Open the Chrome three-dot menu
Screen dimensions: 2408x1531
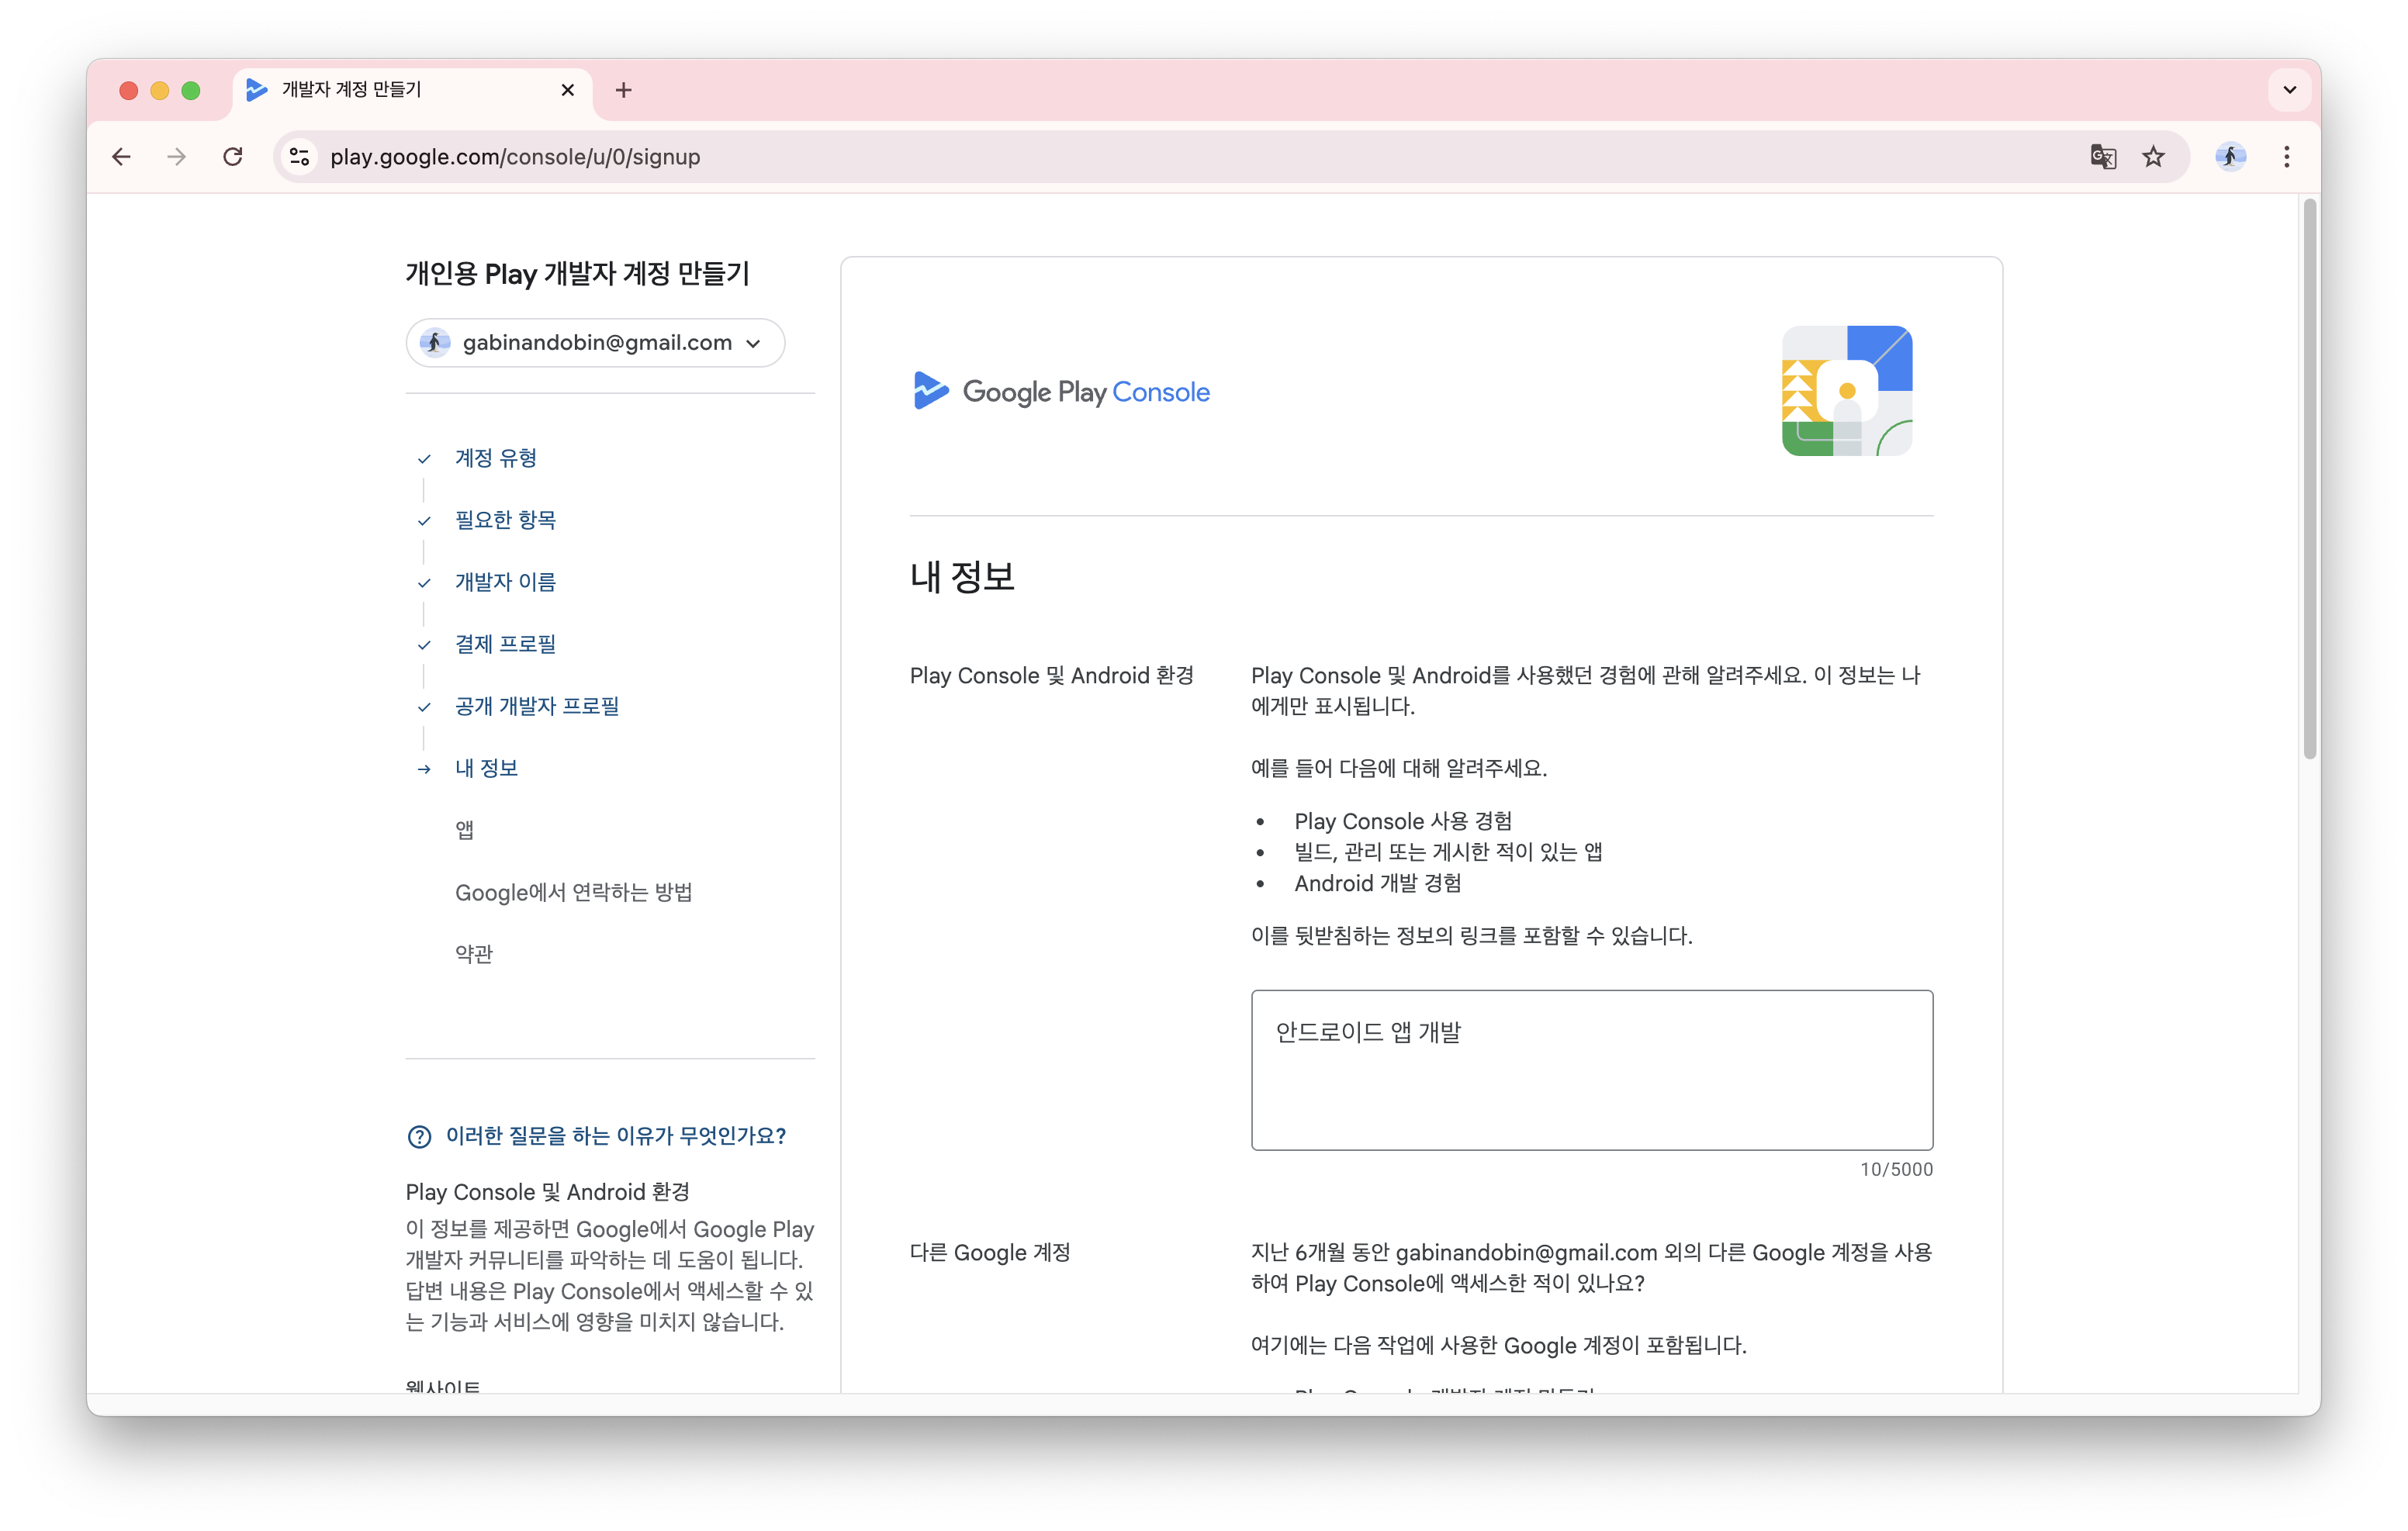[2286, 157]
